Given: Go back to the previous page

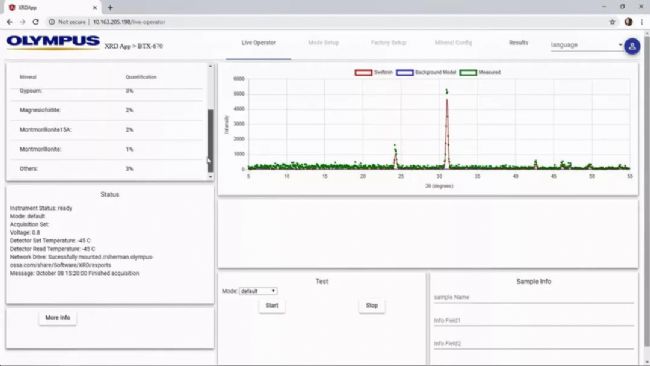Looking at the screenshot, I should [x=10, y=22].
